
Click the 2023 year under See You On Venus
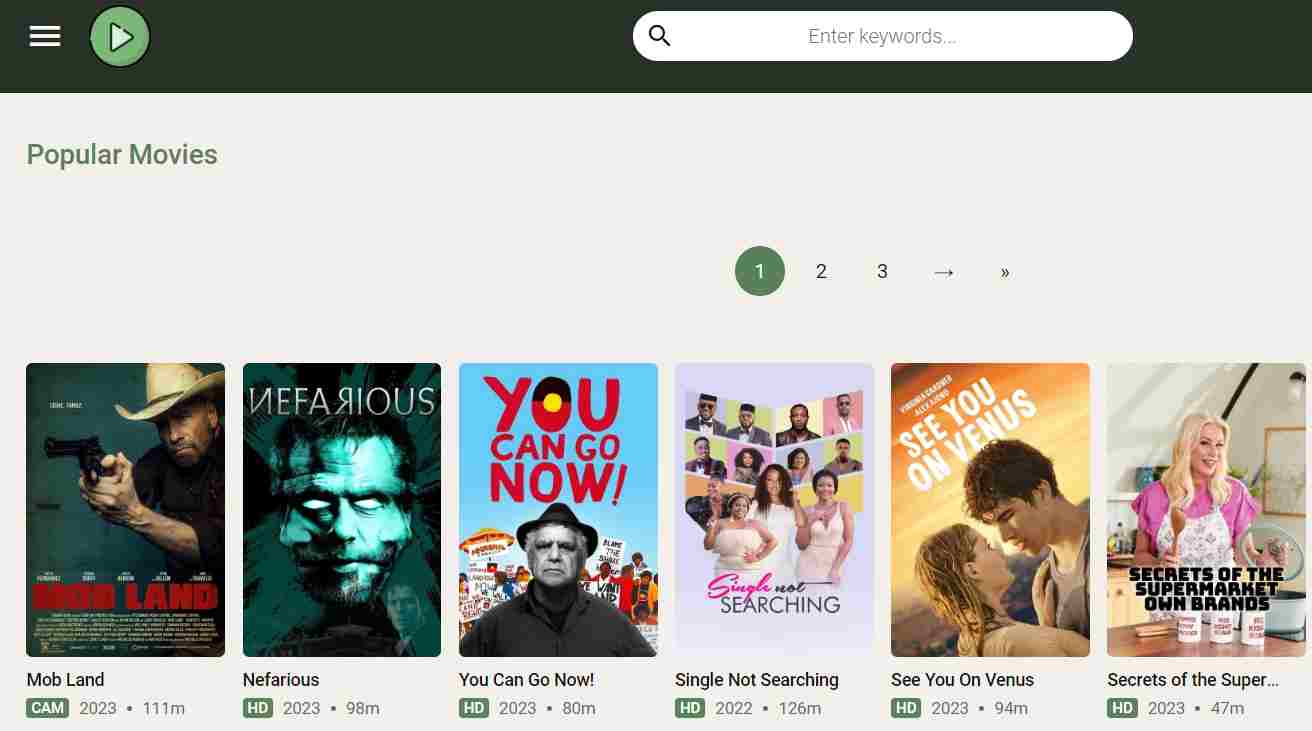950,708
